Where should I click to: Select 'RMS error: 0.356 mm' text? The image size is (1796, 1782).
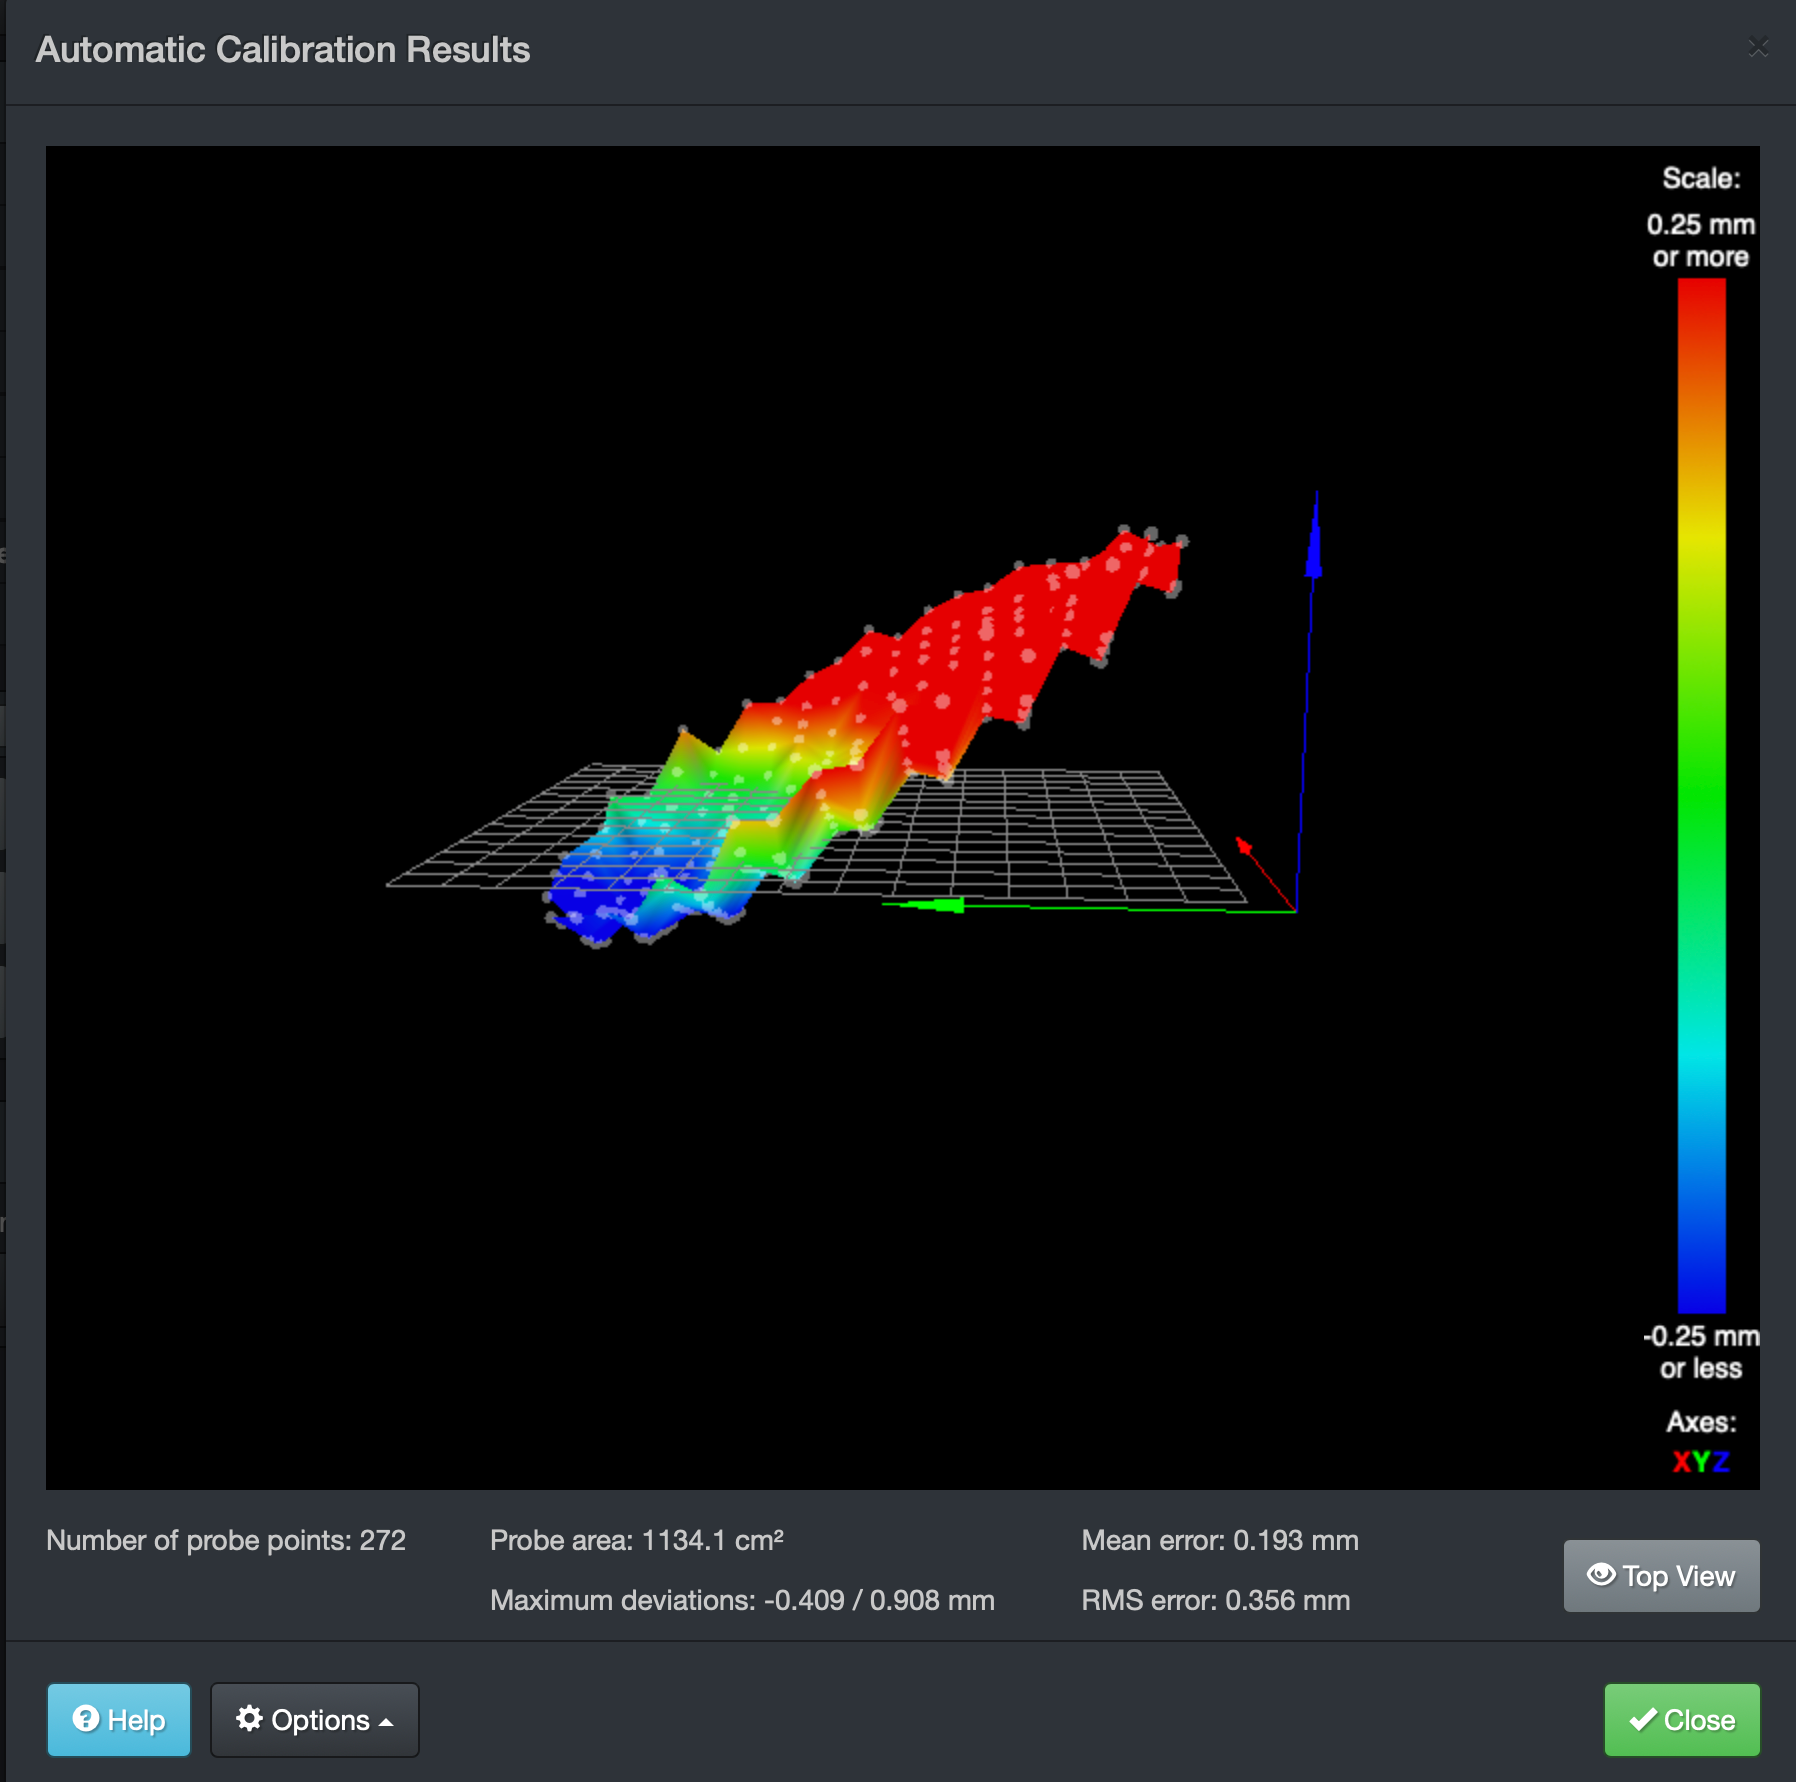coord(1216,1600)
